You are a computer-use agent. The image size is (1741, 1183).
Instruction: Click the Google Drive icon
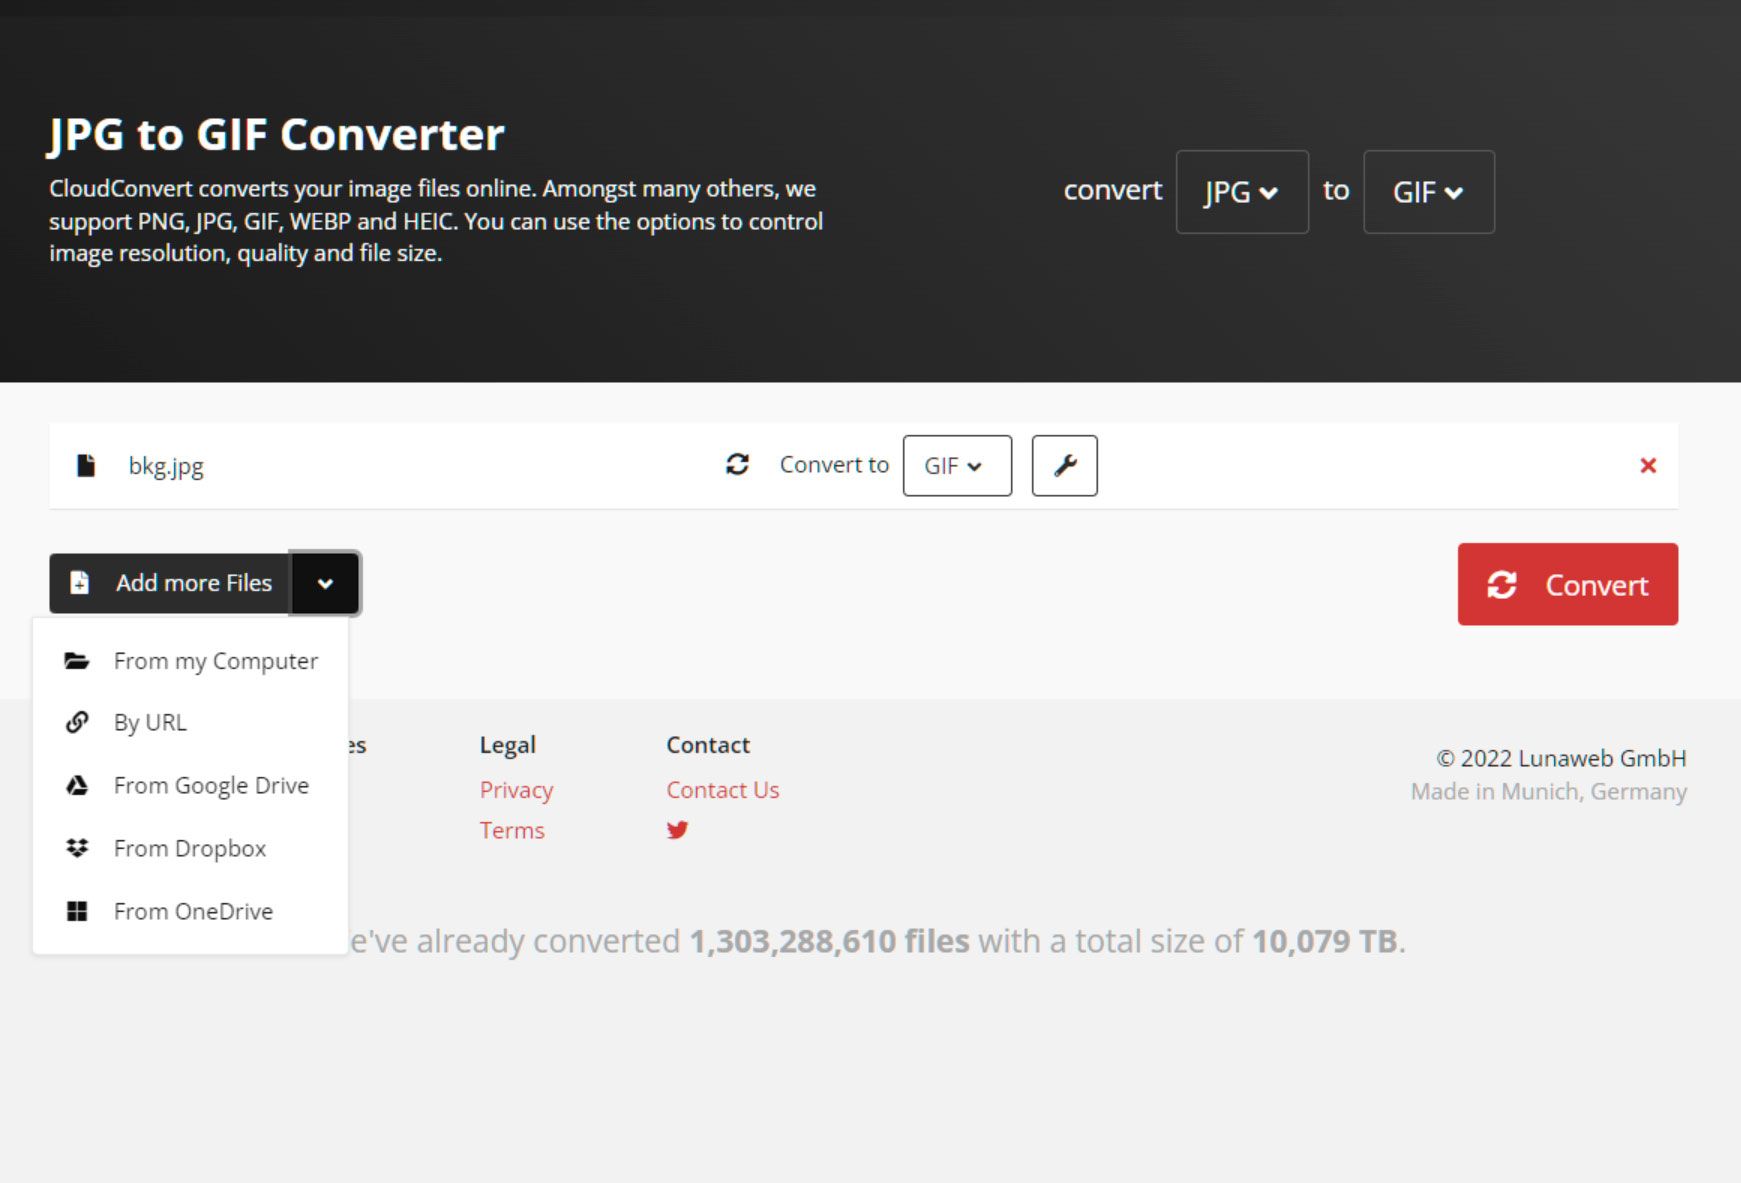pyautogui.click(x=77, y=785)
